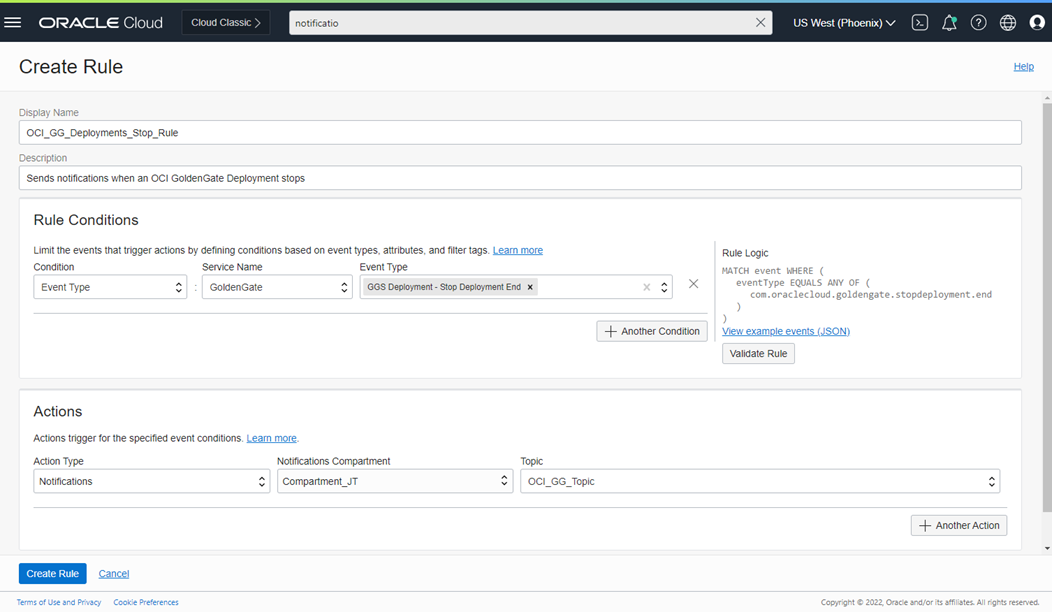Image resolution: width=1052 pixels, height=612 pixels.
Task: Launch Cloud Shell from the header
Action: (920, 22)
